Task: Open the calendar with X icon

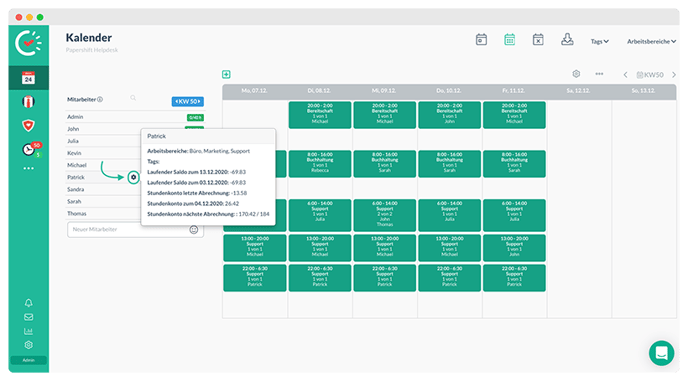Action: coord(538,40)
